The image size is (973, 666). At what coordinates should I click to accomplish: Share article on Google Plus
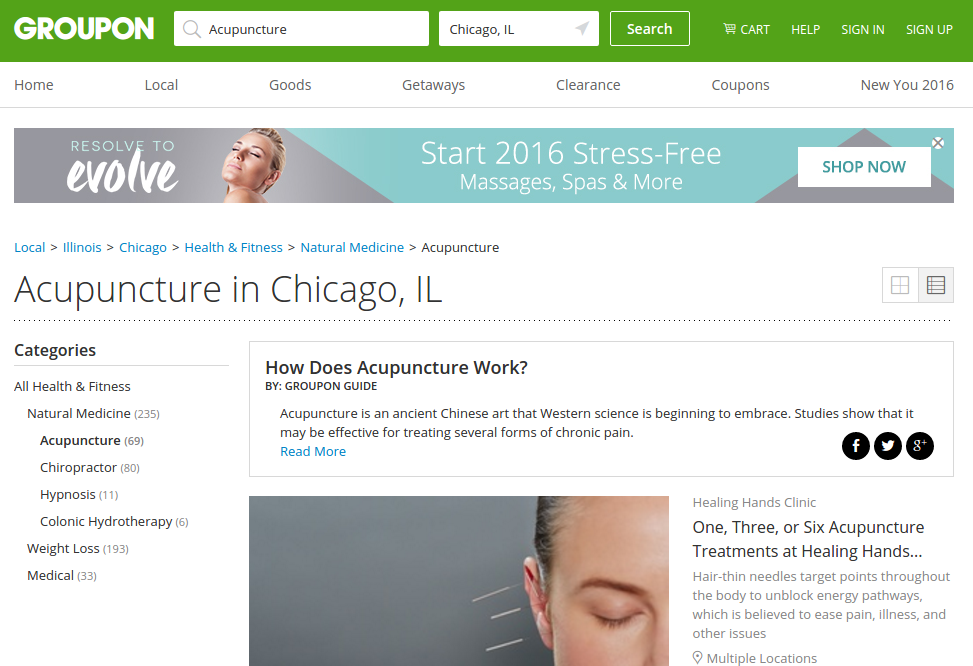tap(920, 446)
